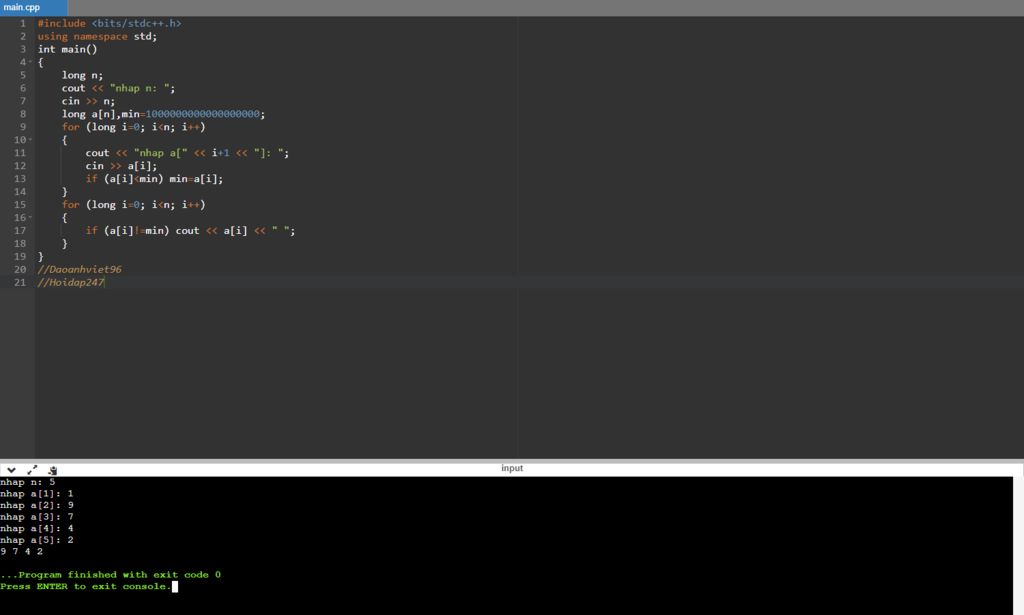Fold the for-loop block at line 10
The height and width of the screenshot is (615, 1024).
click(x=29, y=140)
